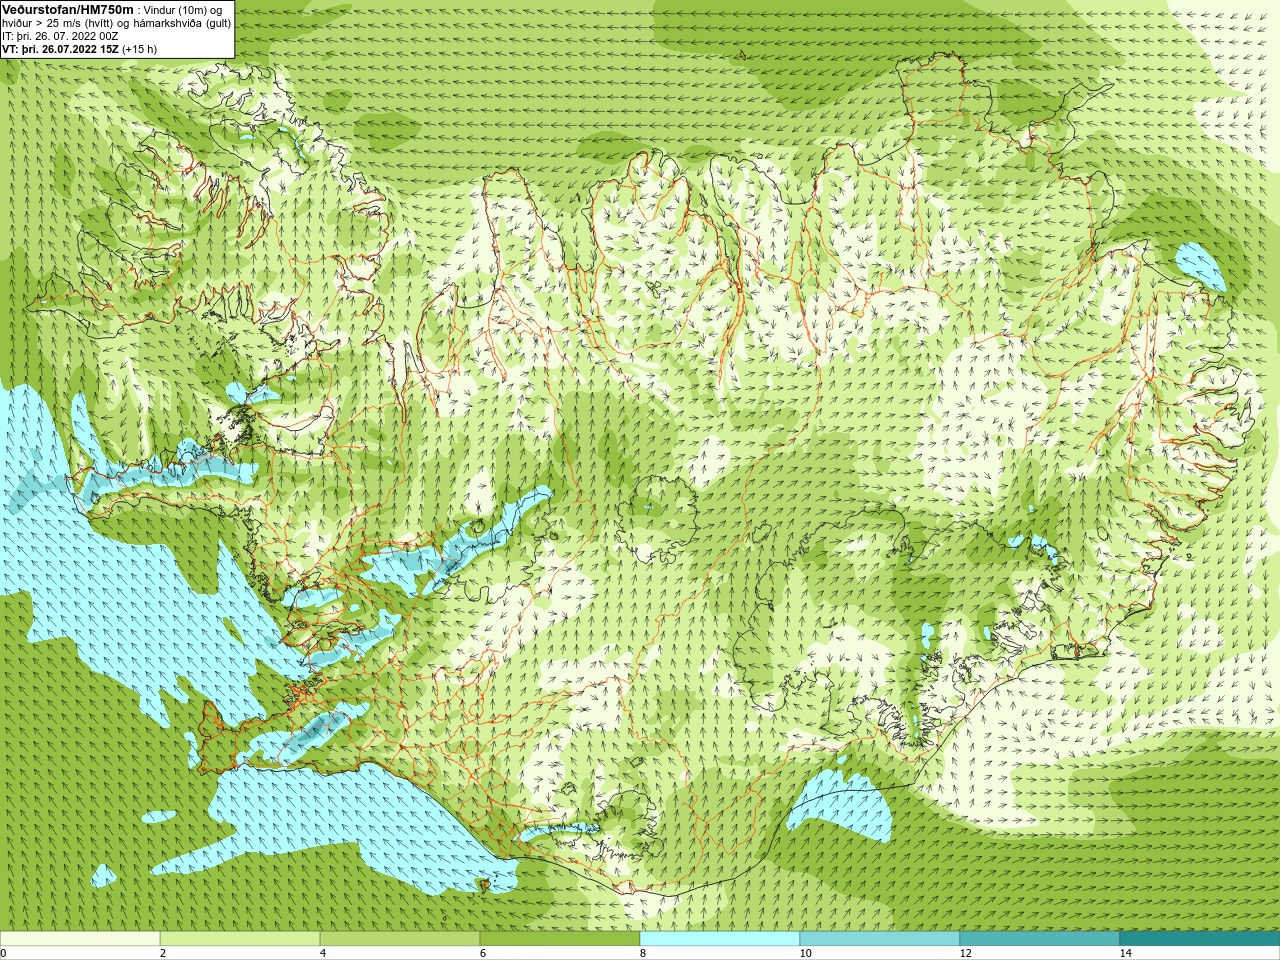Click the legend label '6'

click(483, 953)
